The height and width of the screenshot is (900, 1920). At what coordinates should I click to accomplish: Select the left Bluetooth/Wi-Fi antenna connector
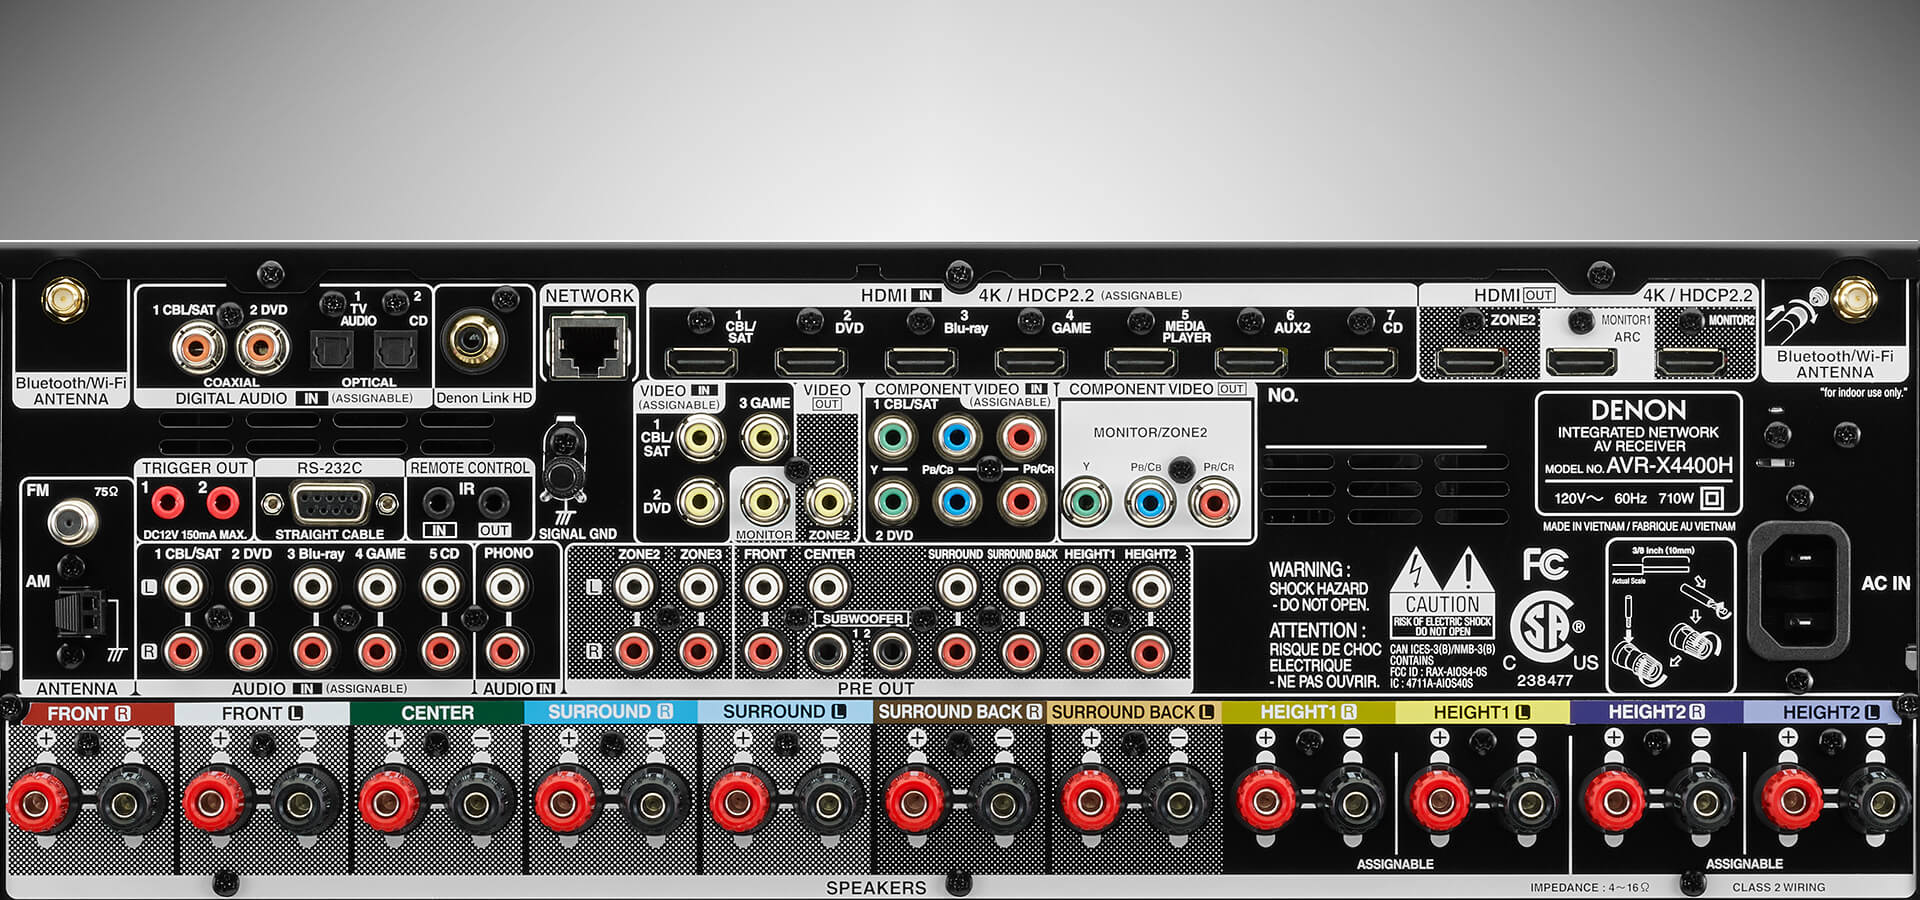click(65, 300)
